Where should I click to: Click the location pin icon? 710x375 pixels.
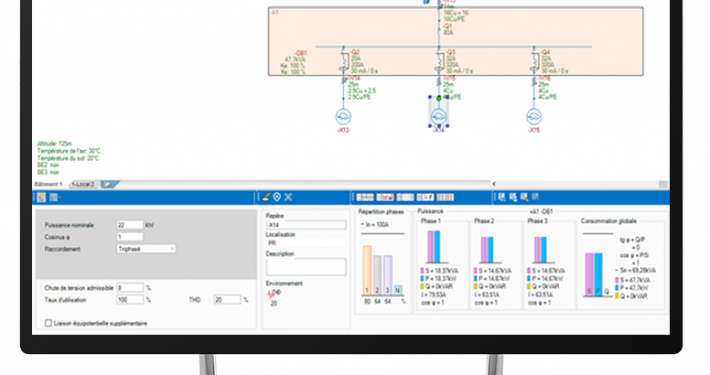[x=277, y=197]
